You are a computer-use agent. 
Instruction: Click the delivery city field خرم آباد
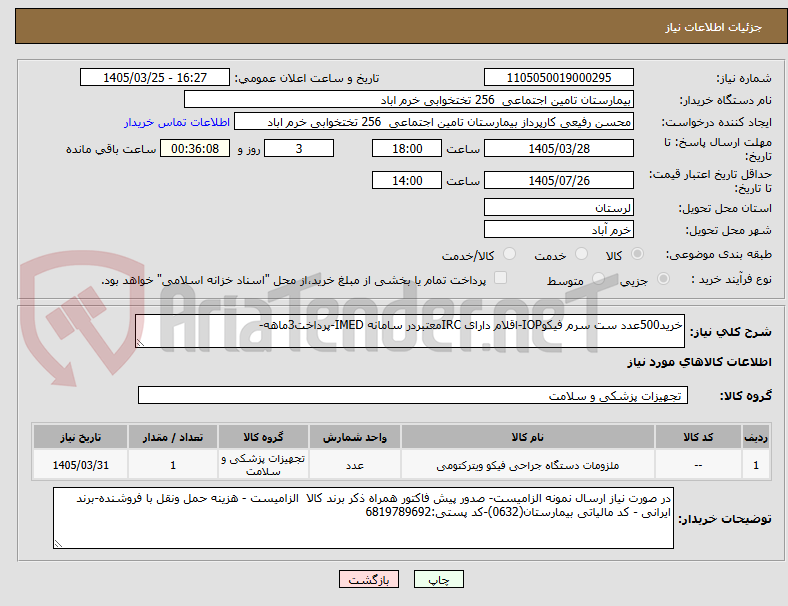pos(559,229)
